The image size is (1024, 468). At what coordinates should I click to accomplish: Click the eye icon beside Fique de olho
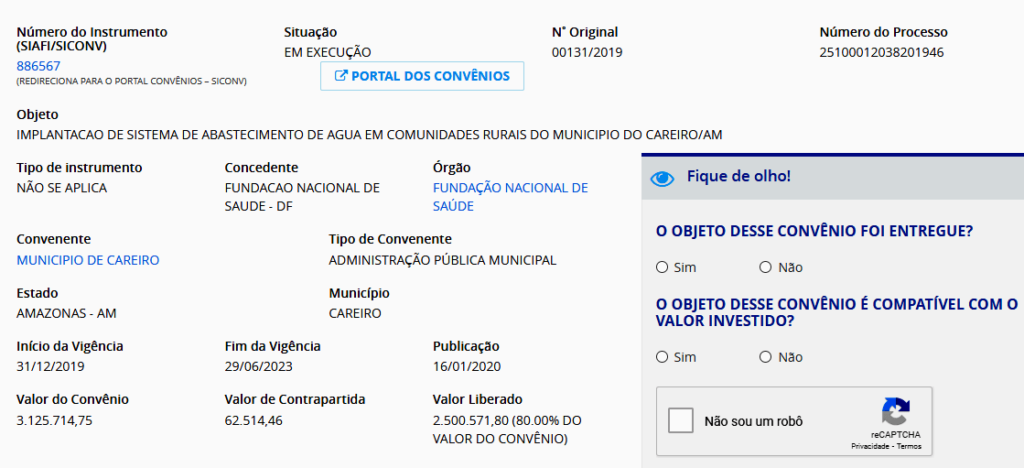[663, 178]
